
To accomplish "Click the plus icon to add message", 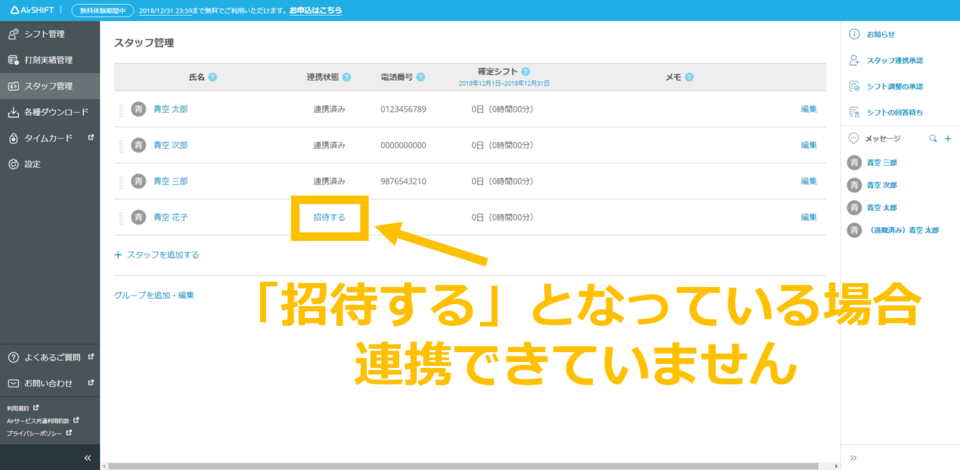I will pos(948,139).
